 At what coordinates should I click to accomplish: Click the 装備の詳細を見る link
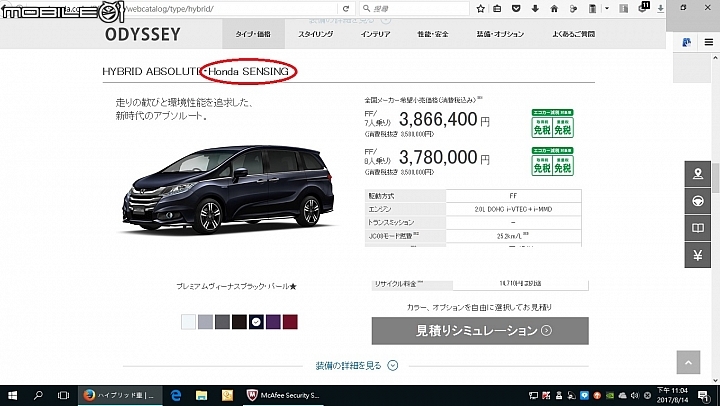pos(348,366)
